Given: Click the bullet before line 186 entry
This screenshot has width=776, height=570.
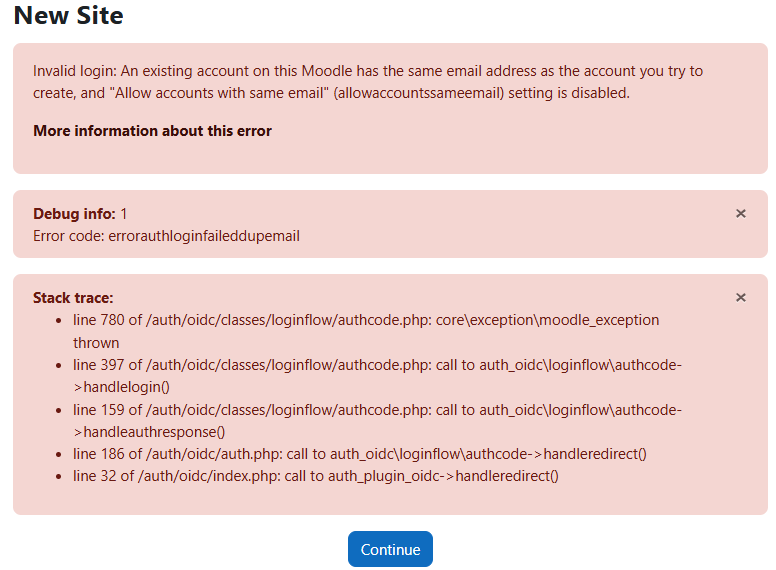Looking at the screenshot, I should (62, 454).
